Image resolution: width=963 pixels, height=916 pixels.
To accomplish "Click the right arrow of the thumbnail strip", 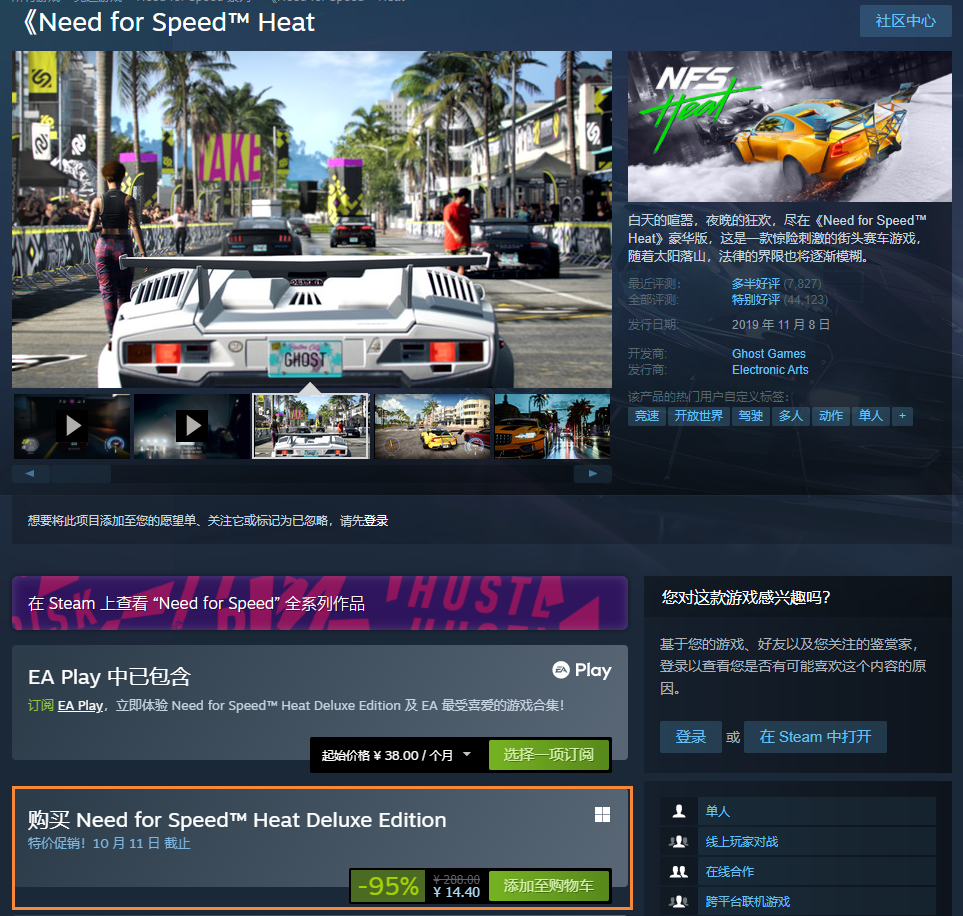I will pyautogui.click(x=593, y=474).
